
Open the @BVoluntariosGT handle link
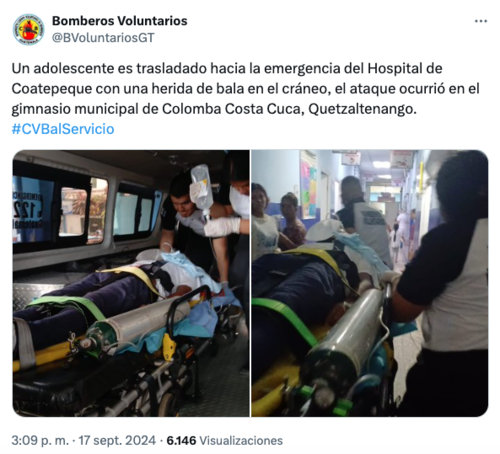(x=103, y=38)
